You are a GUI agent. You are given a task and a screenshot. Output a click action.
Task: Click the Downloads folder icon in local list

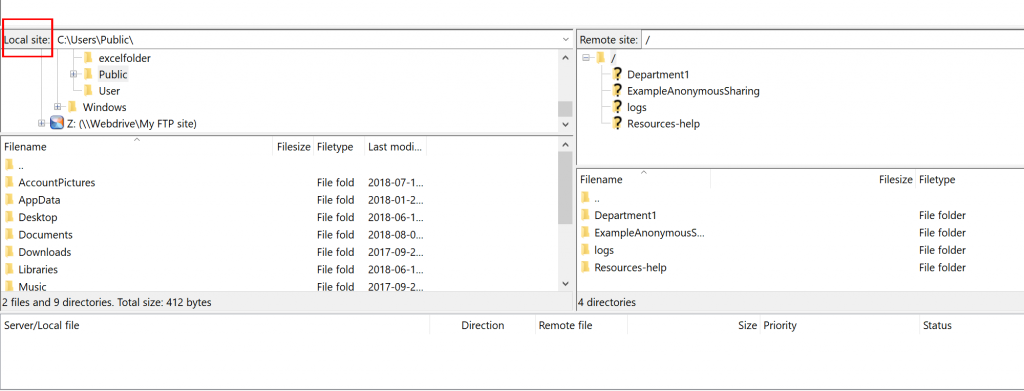coord(9,251)
